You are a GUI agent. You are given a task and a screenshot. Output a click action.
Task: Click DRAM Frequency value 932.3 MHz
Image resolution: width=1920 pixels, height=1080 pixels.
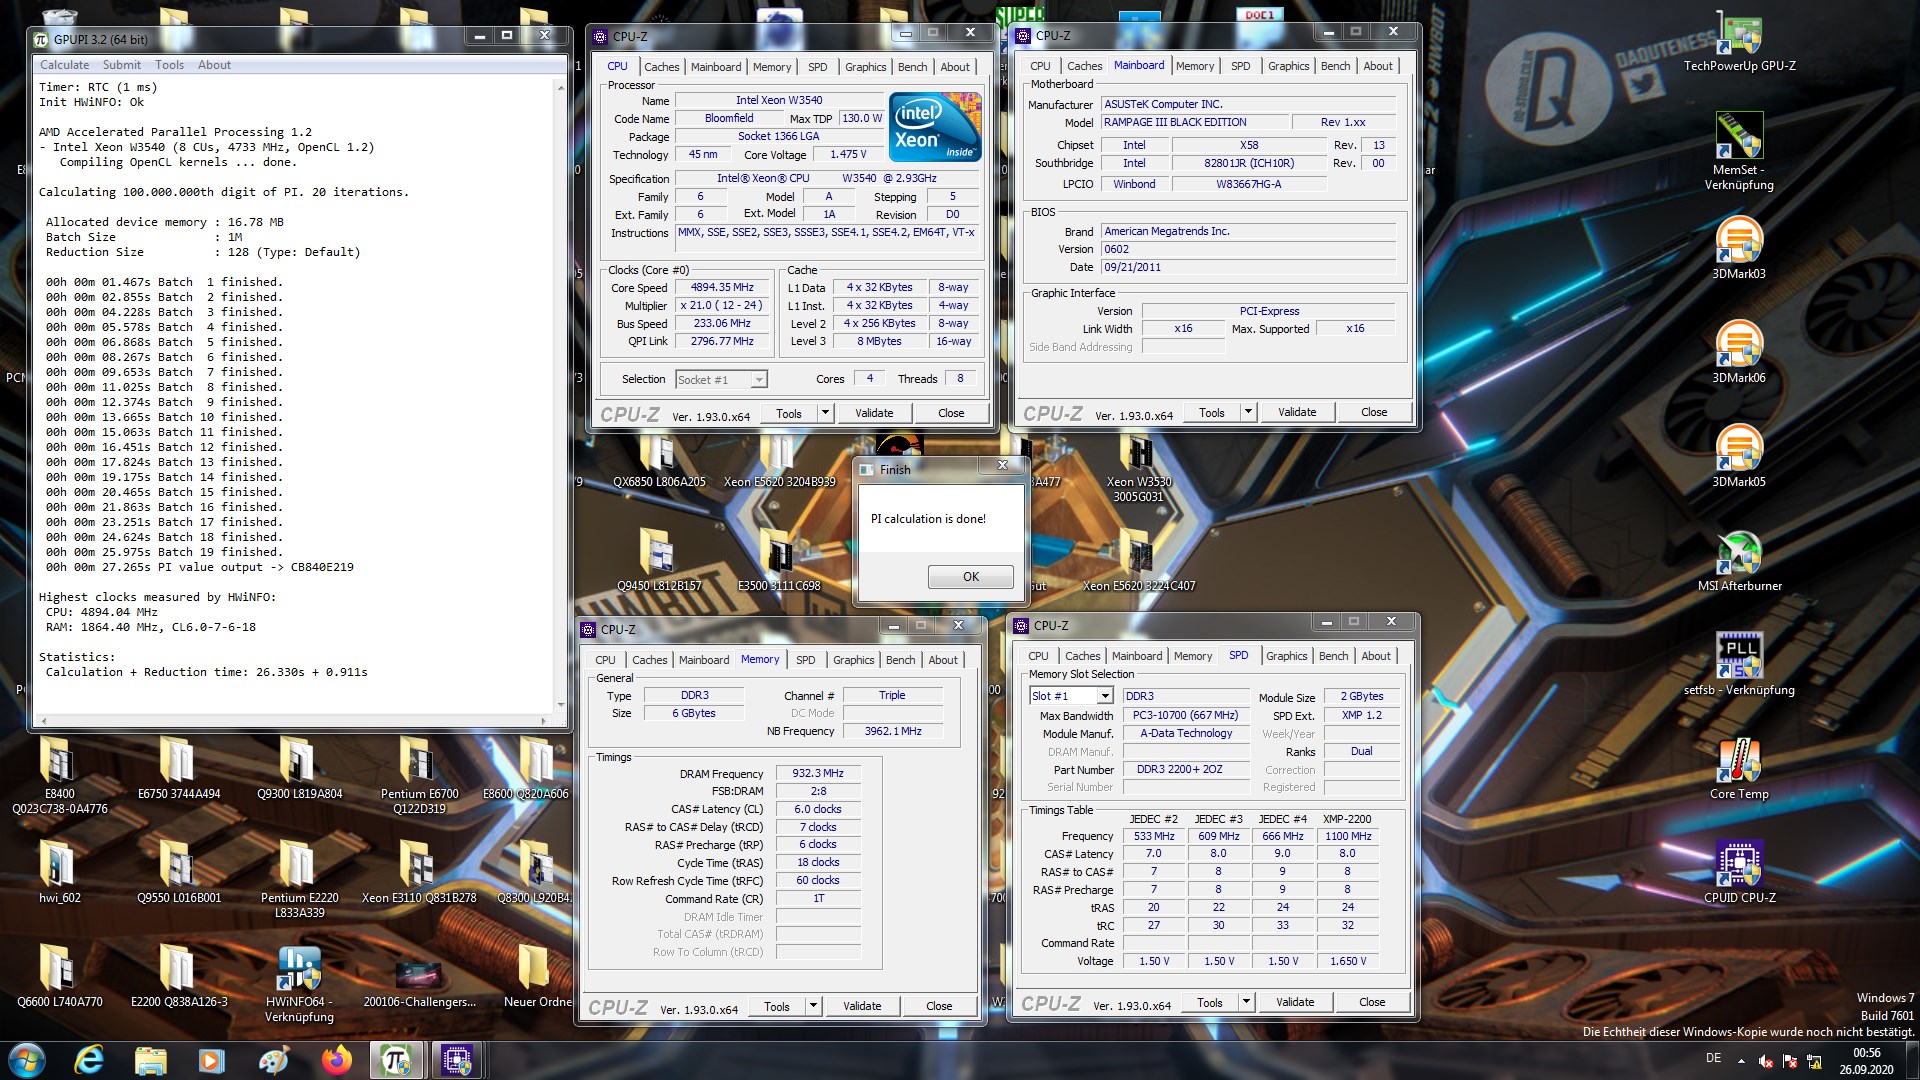pyautogui.click(x=818, y=774)
